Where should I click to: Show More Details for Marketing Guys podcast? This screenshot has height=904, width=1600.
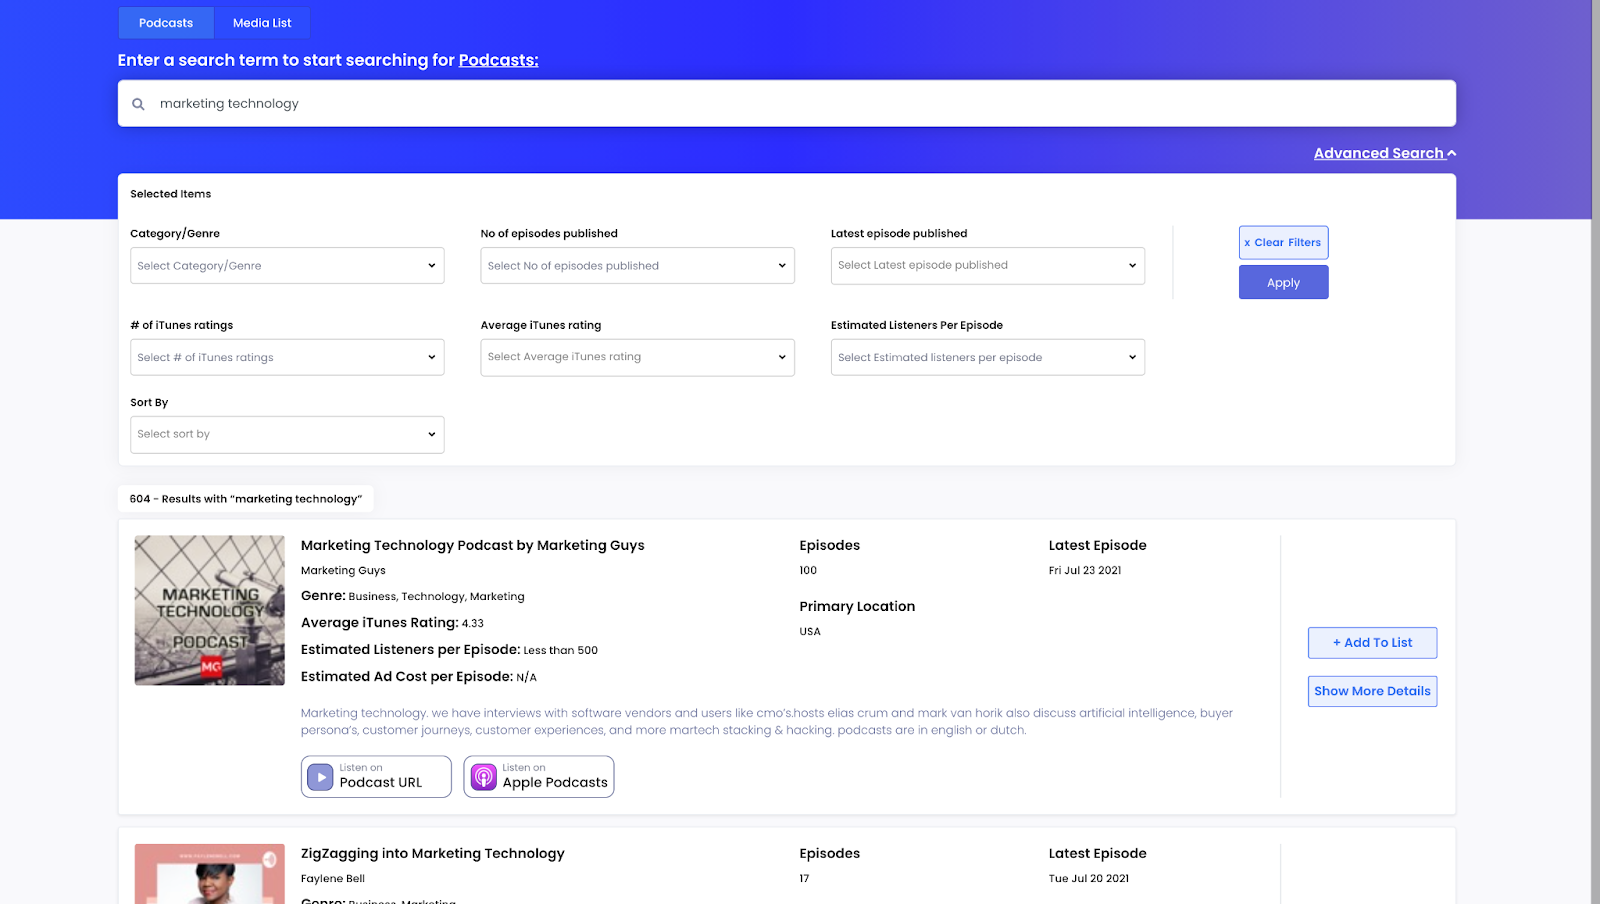[x=1372, y=691]
